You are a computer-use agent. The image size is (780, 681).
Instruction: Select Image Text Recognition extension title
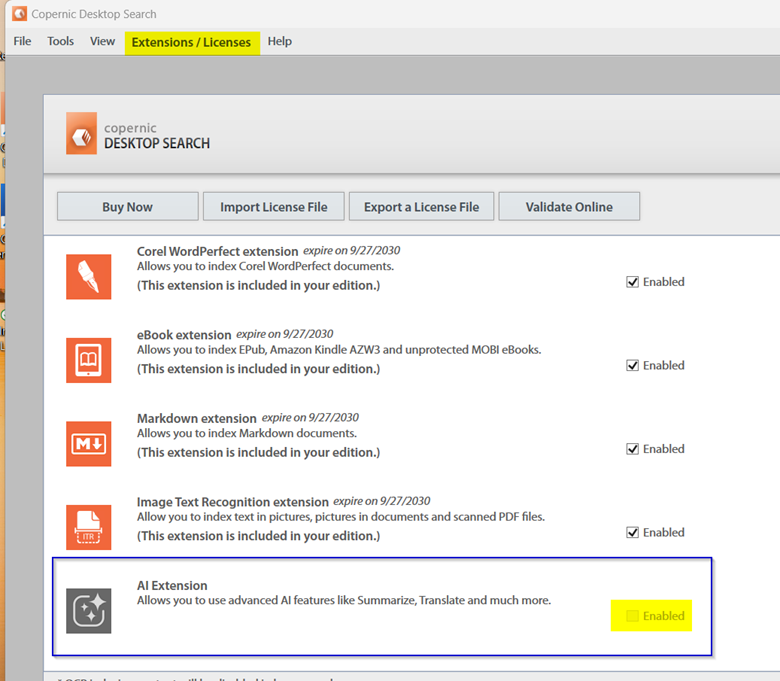233,502
